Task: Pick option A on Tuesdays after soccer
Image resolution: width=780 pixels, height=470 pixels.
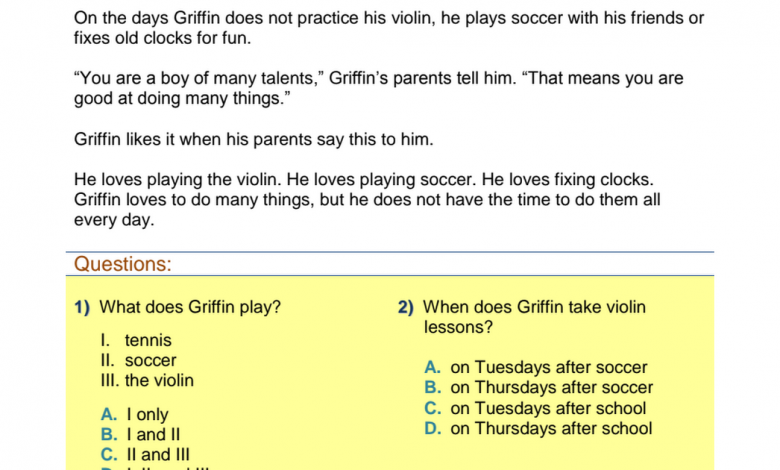Action: tap(536, 367)
